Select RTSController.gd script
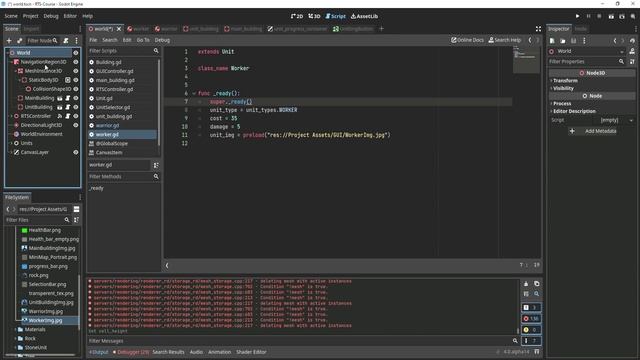The image size is (640, 360). click(114, 89)
